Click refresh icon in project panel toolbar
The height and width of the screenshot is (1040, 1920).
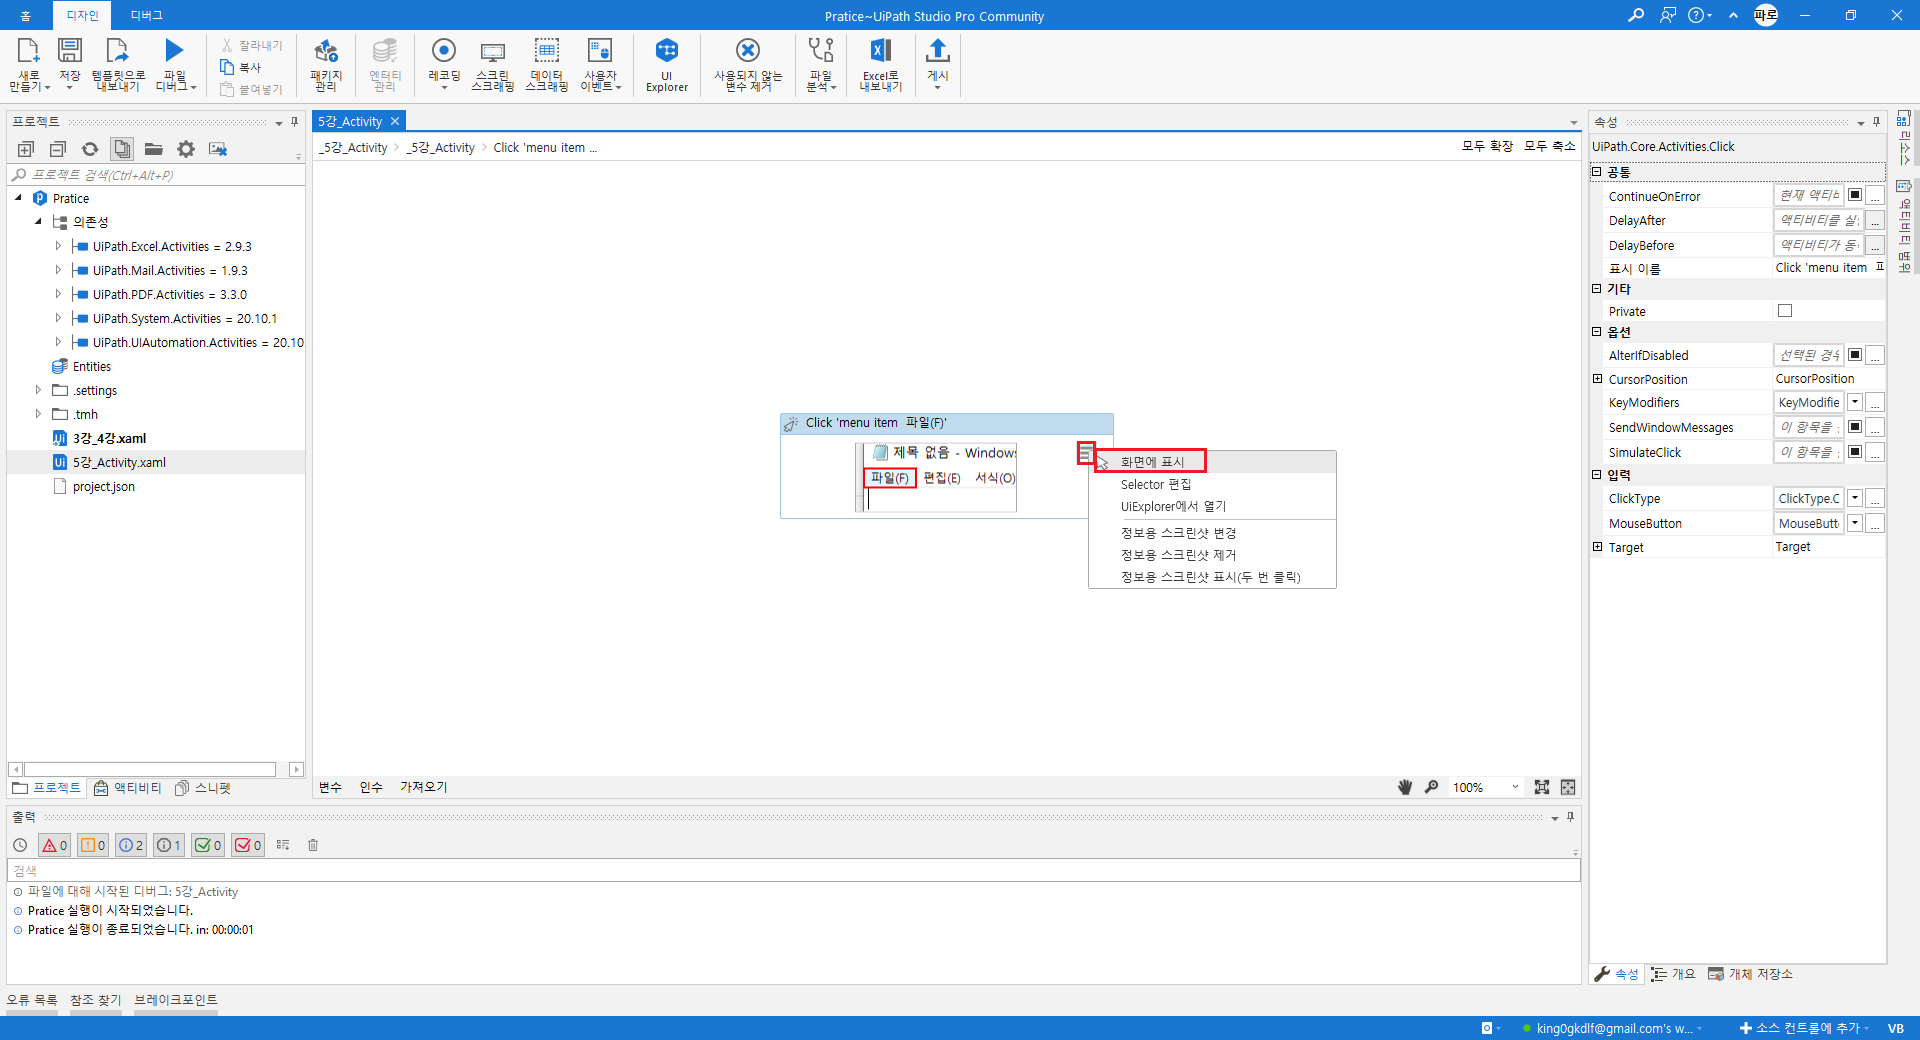pyautogui.click(x=90, y=149)
